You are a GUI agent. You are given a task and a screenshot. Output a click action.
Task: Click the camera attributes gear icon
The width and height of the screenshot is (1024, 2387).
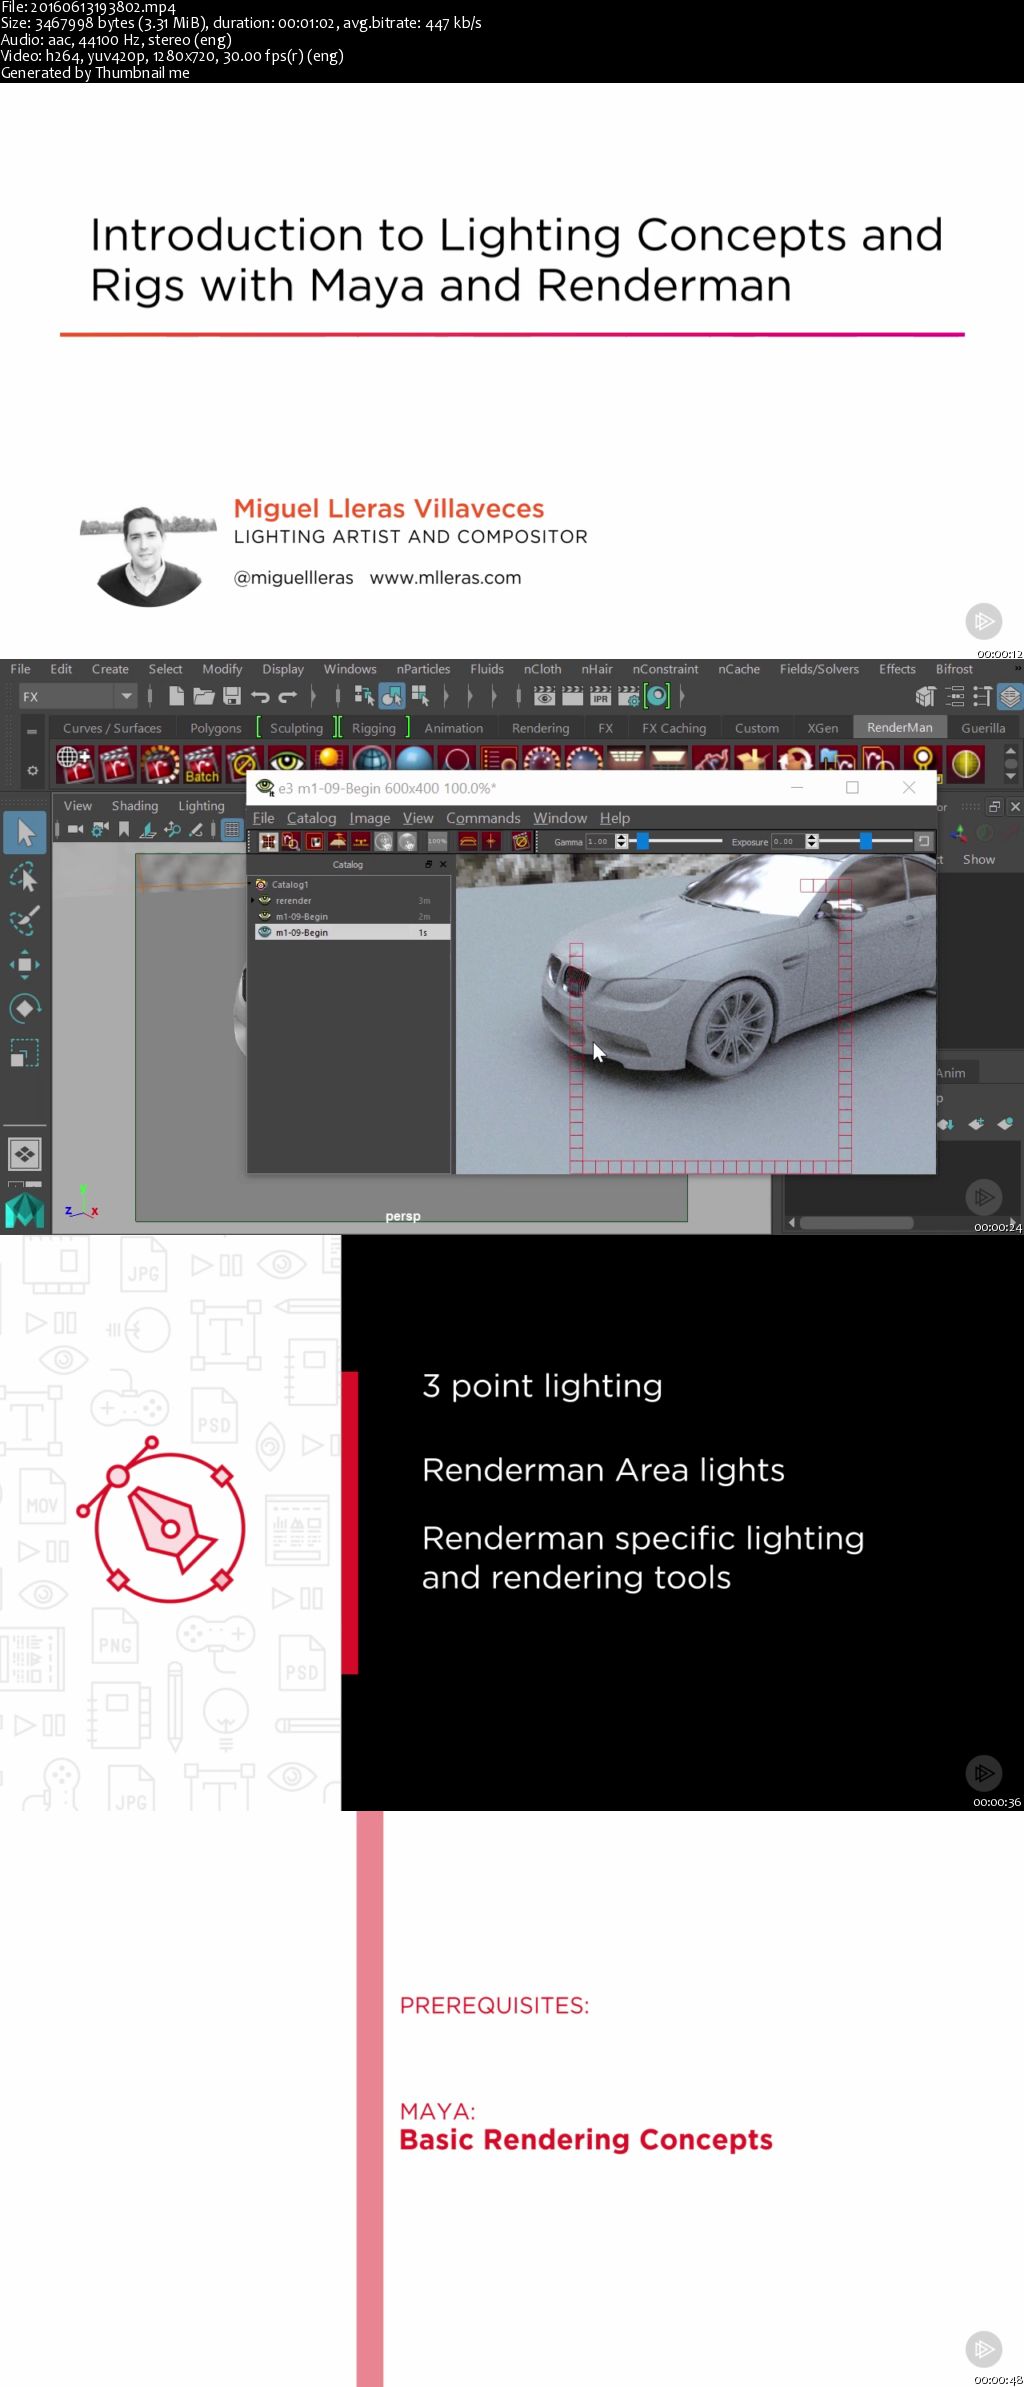pyautogui.click(x=100, y=829)
